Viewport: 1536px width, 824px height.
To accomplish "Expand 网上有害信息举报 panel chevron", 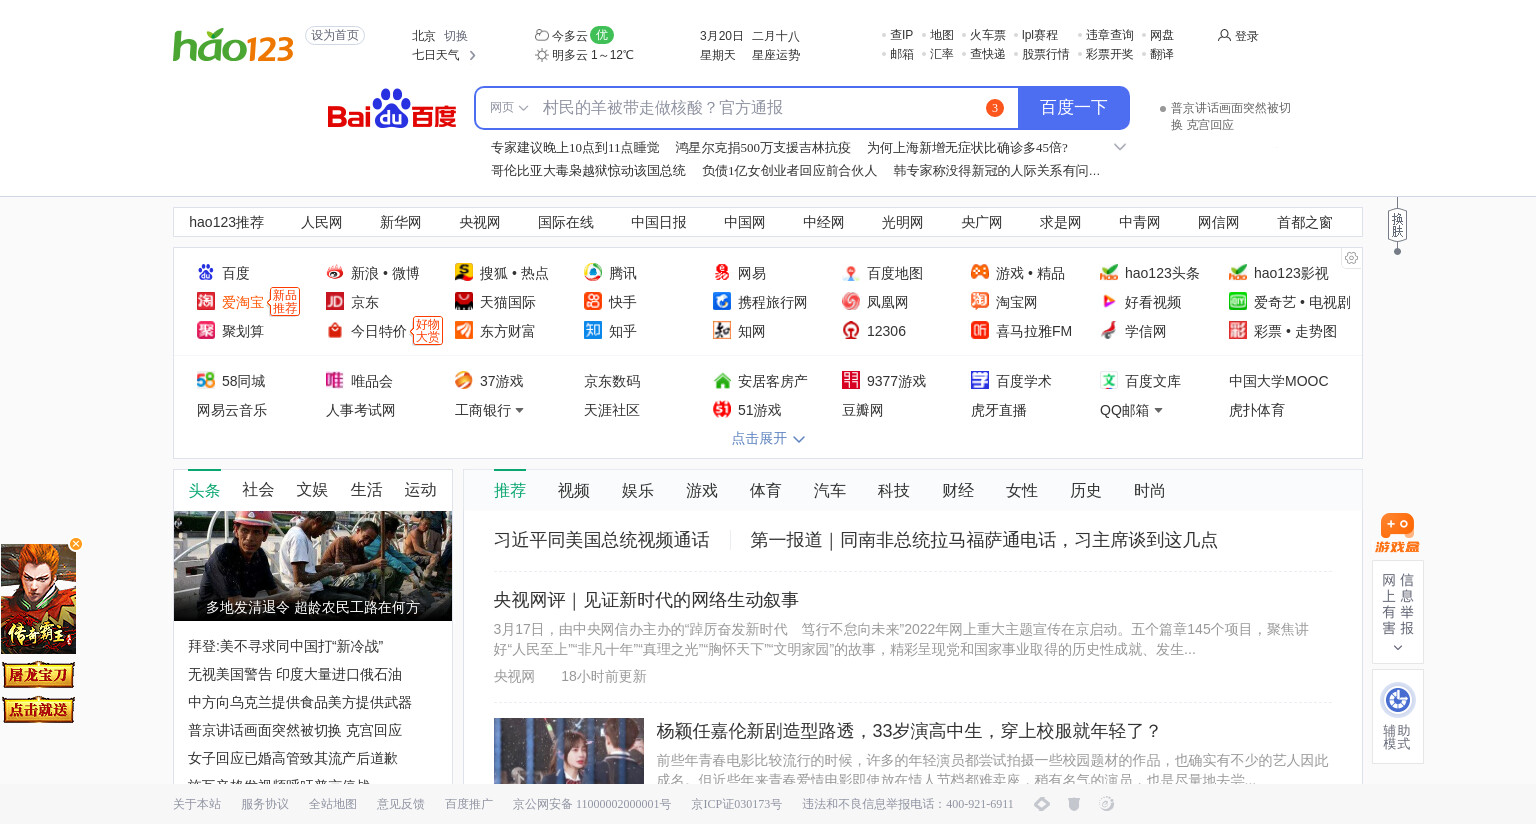I will [1397, 648].
